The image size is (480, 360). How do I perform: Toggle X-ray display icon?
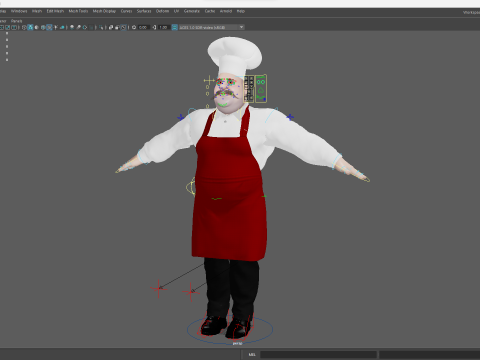click(111, 27)
